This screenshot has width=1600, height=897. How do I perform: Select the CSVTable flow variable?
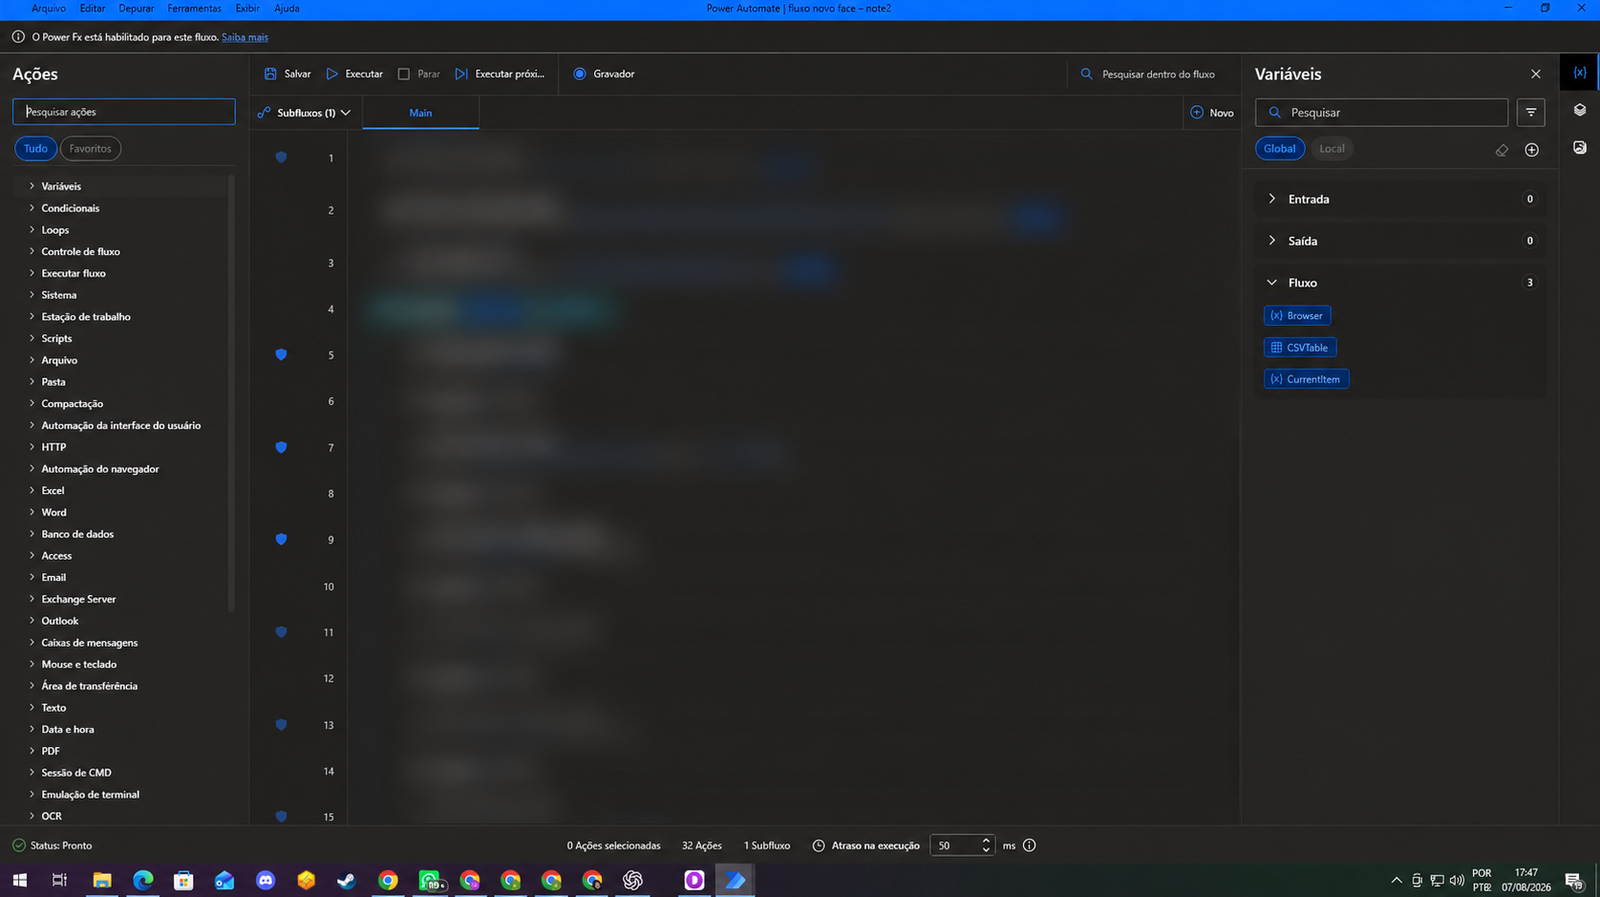(1300, 348)
